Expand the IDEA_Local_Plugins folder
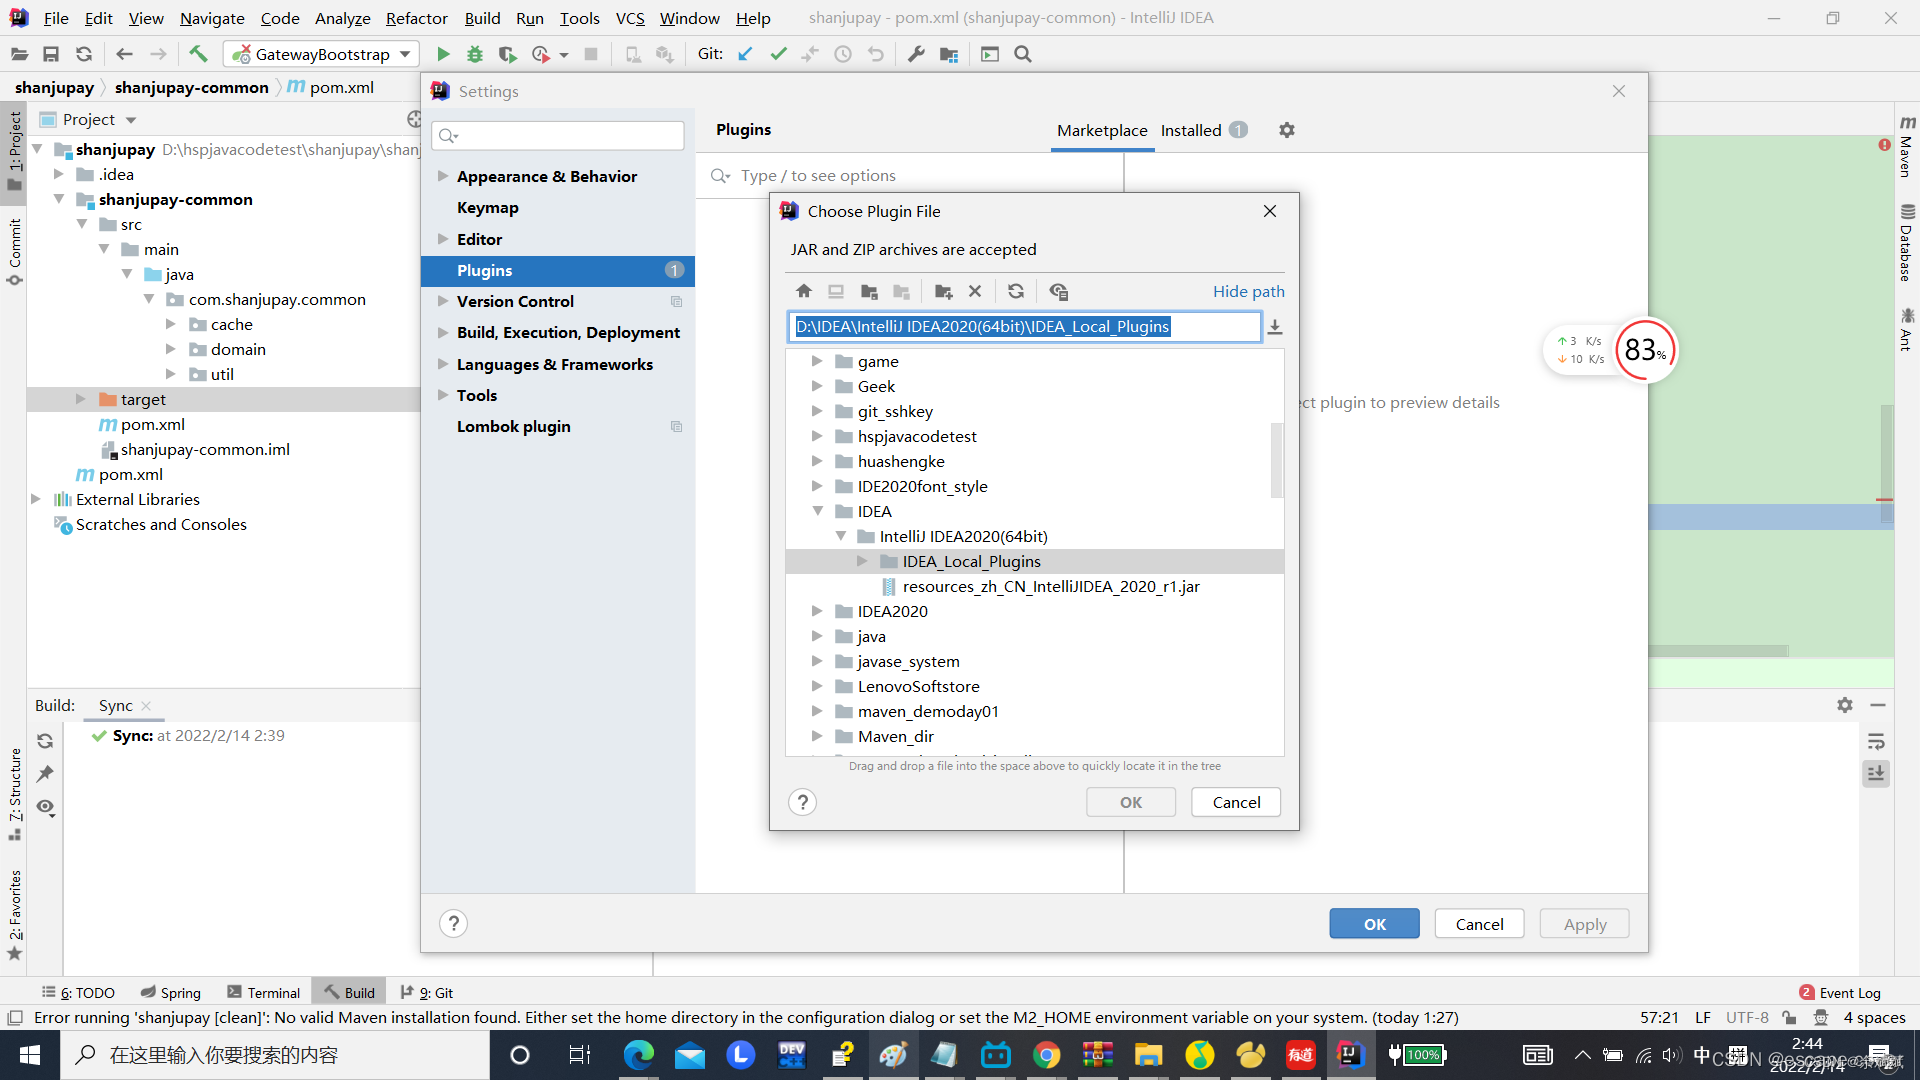Screen dimensions: 1920x1080 862,561
